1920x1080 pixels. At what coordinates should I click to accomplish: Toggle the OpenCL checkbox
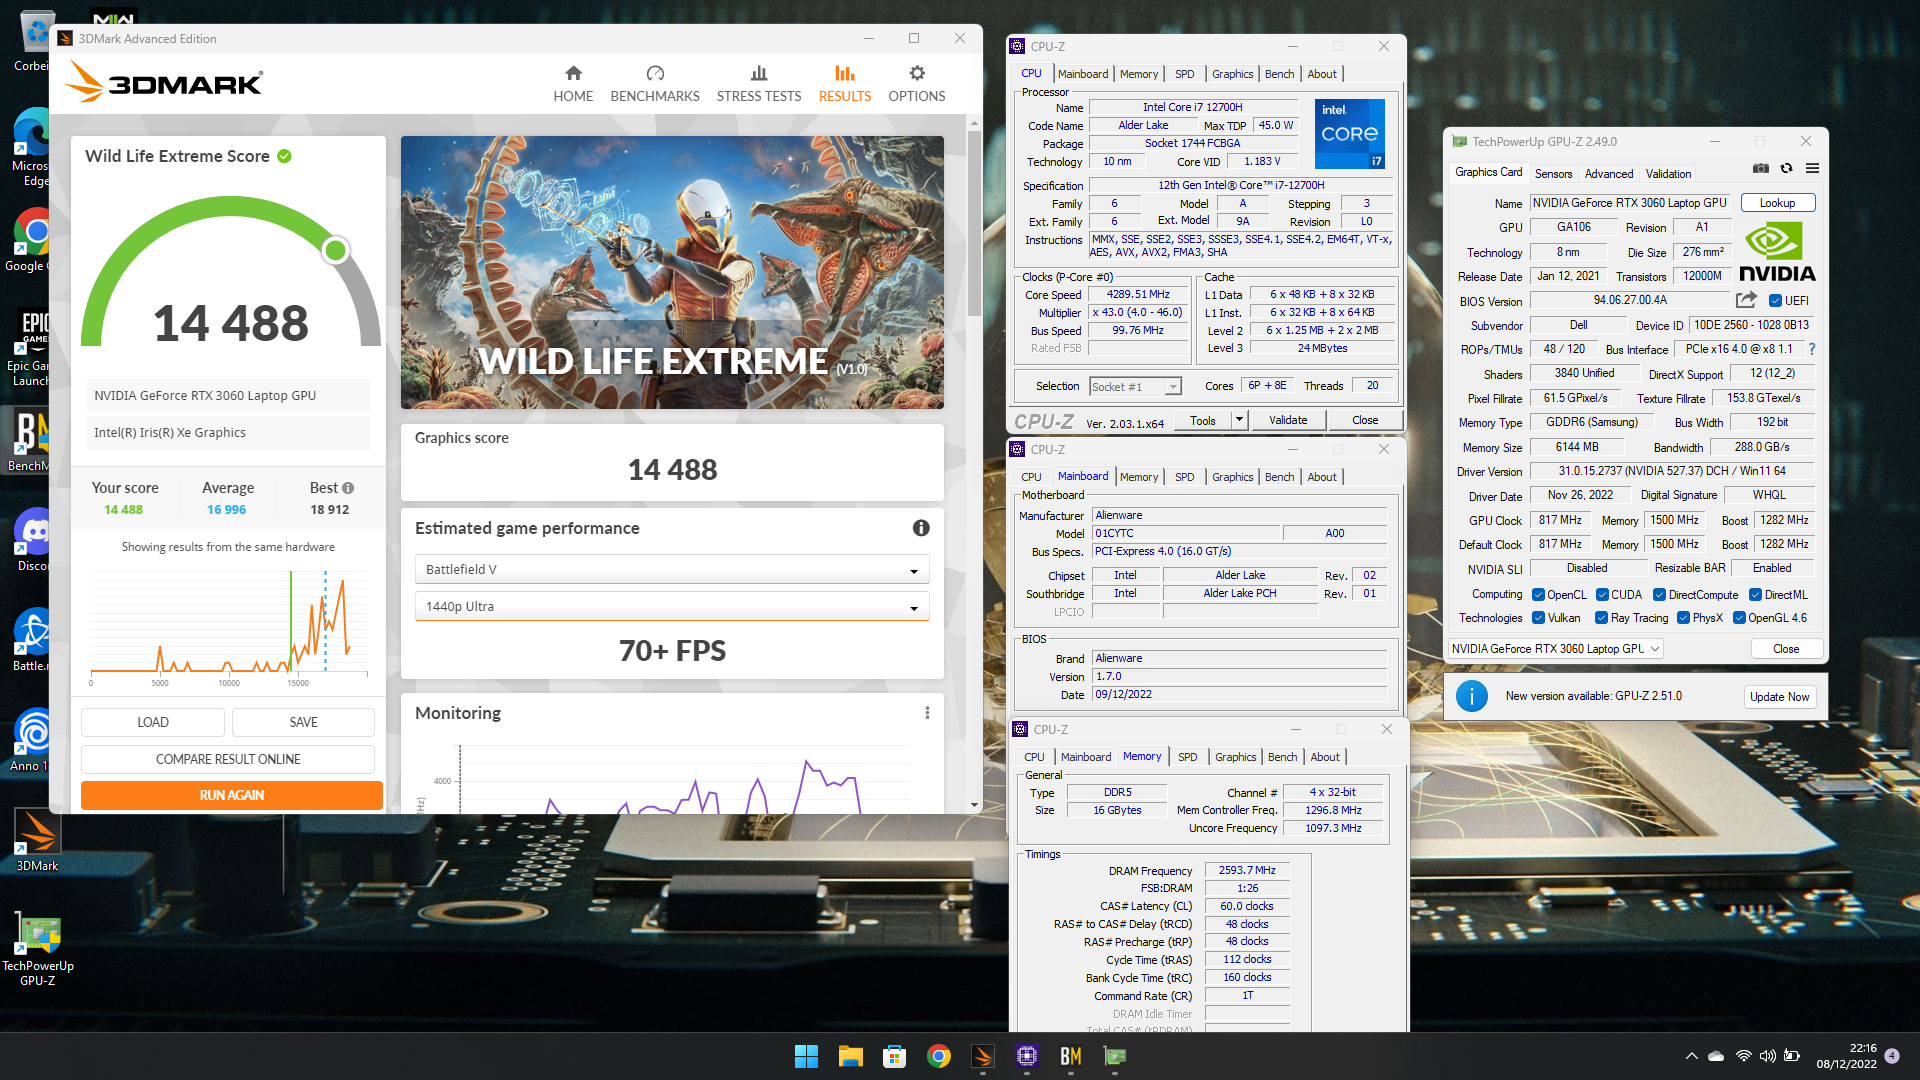(x=1538, y=595)
